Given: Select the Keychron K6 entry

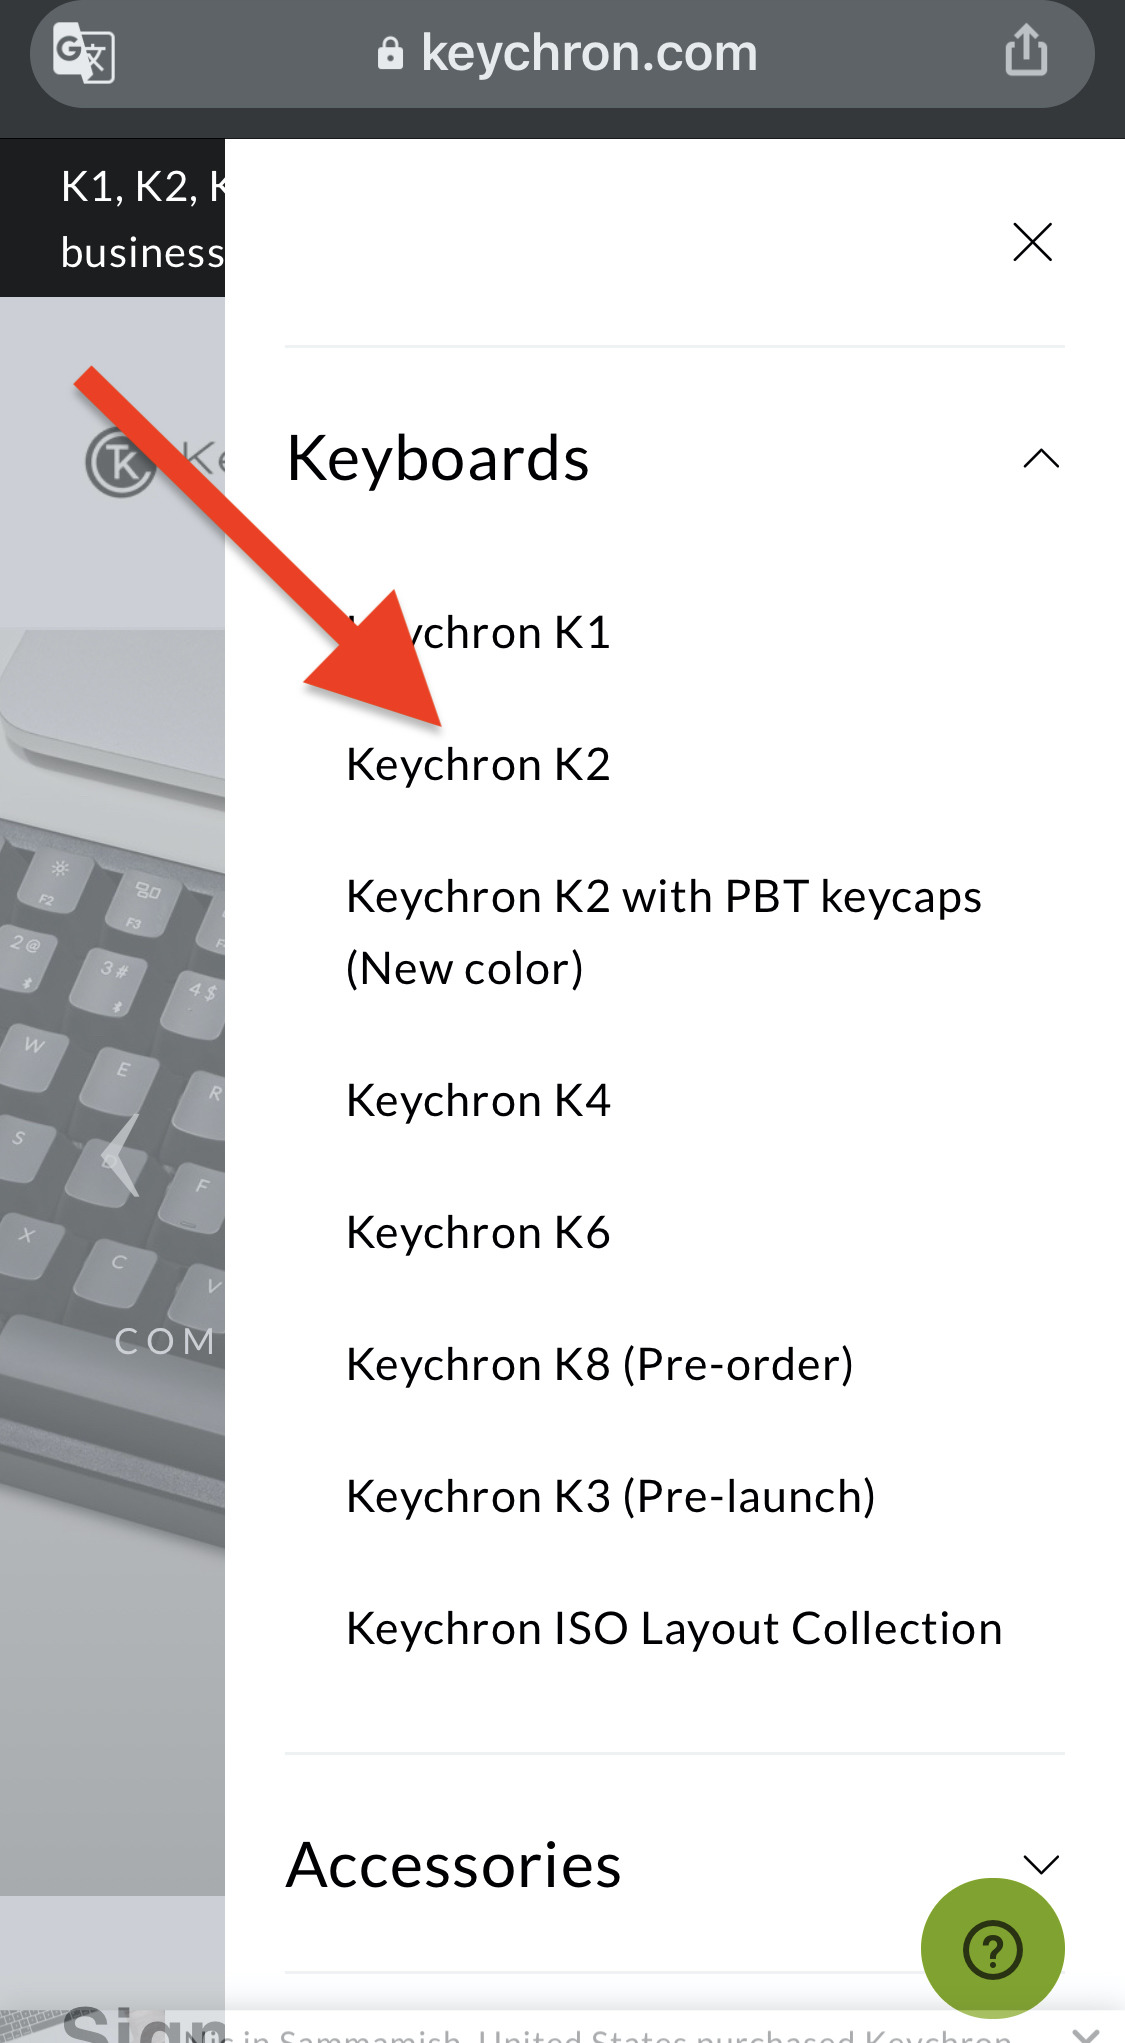Looking at the screenshot, I should pos(478,1233).
